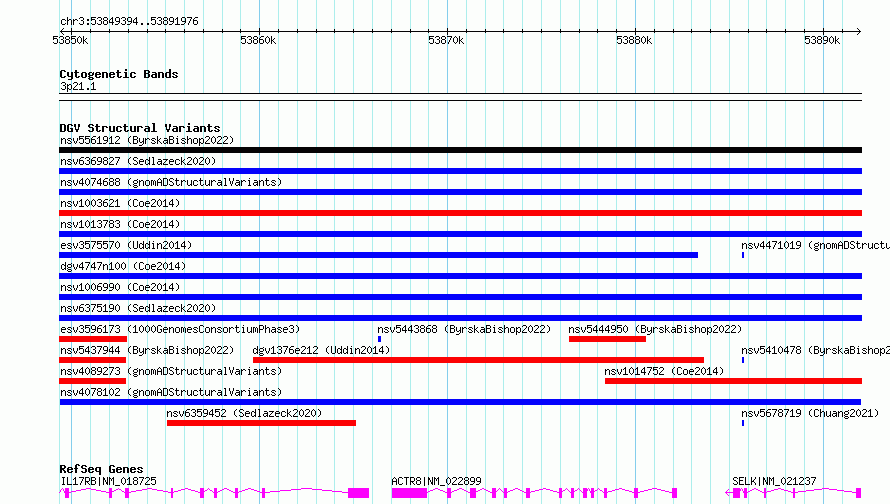This screenshot has height=504, width=890.
Task: Click the large magenta first exon of ACTR8
Action: [x=409, y=493]
